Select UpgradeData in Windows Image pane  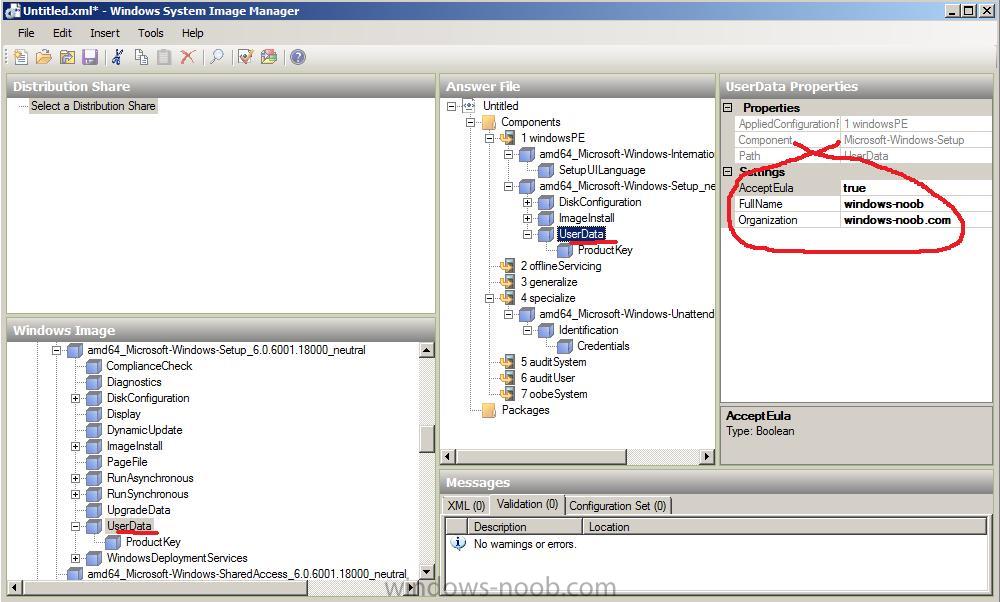[138, 510]
